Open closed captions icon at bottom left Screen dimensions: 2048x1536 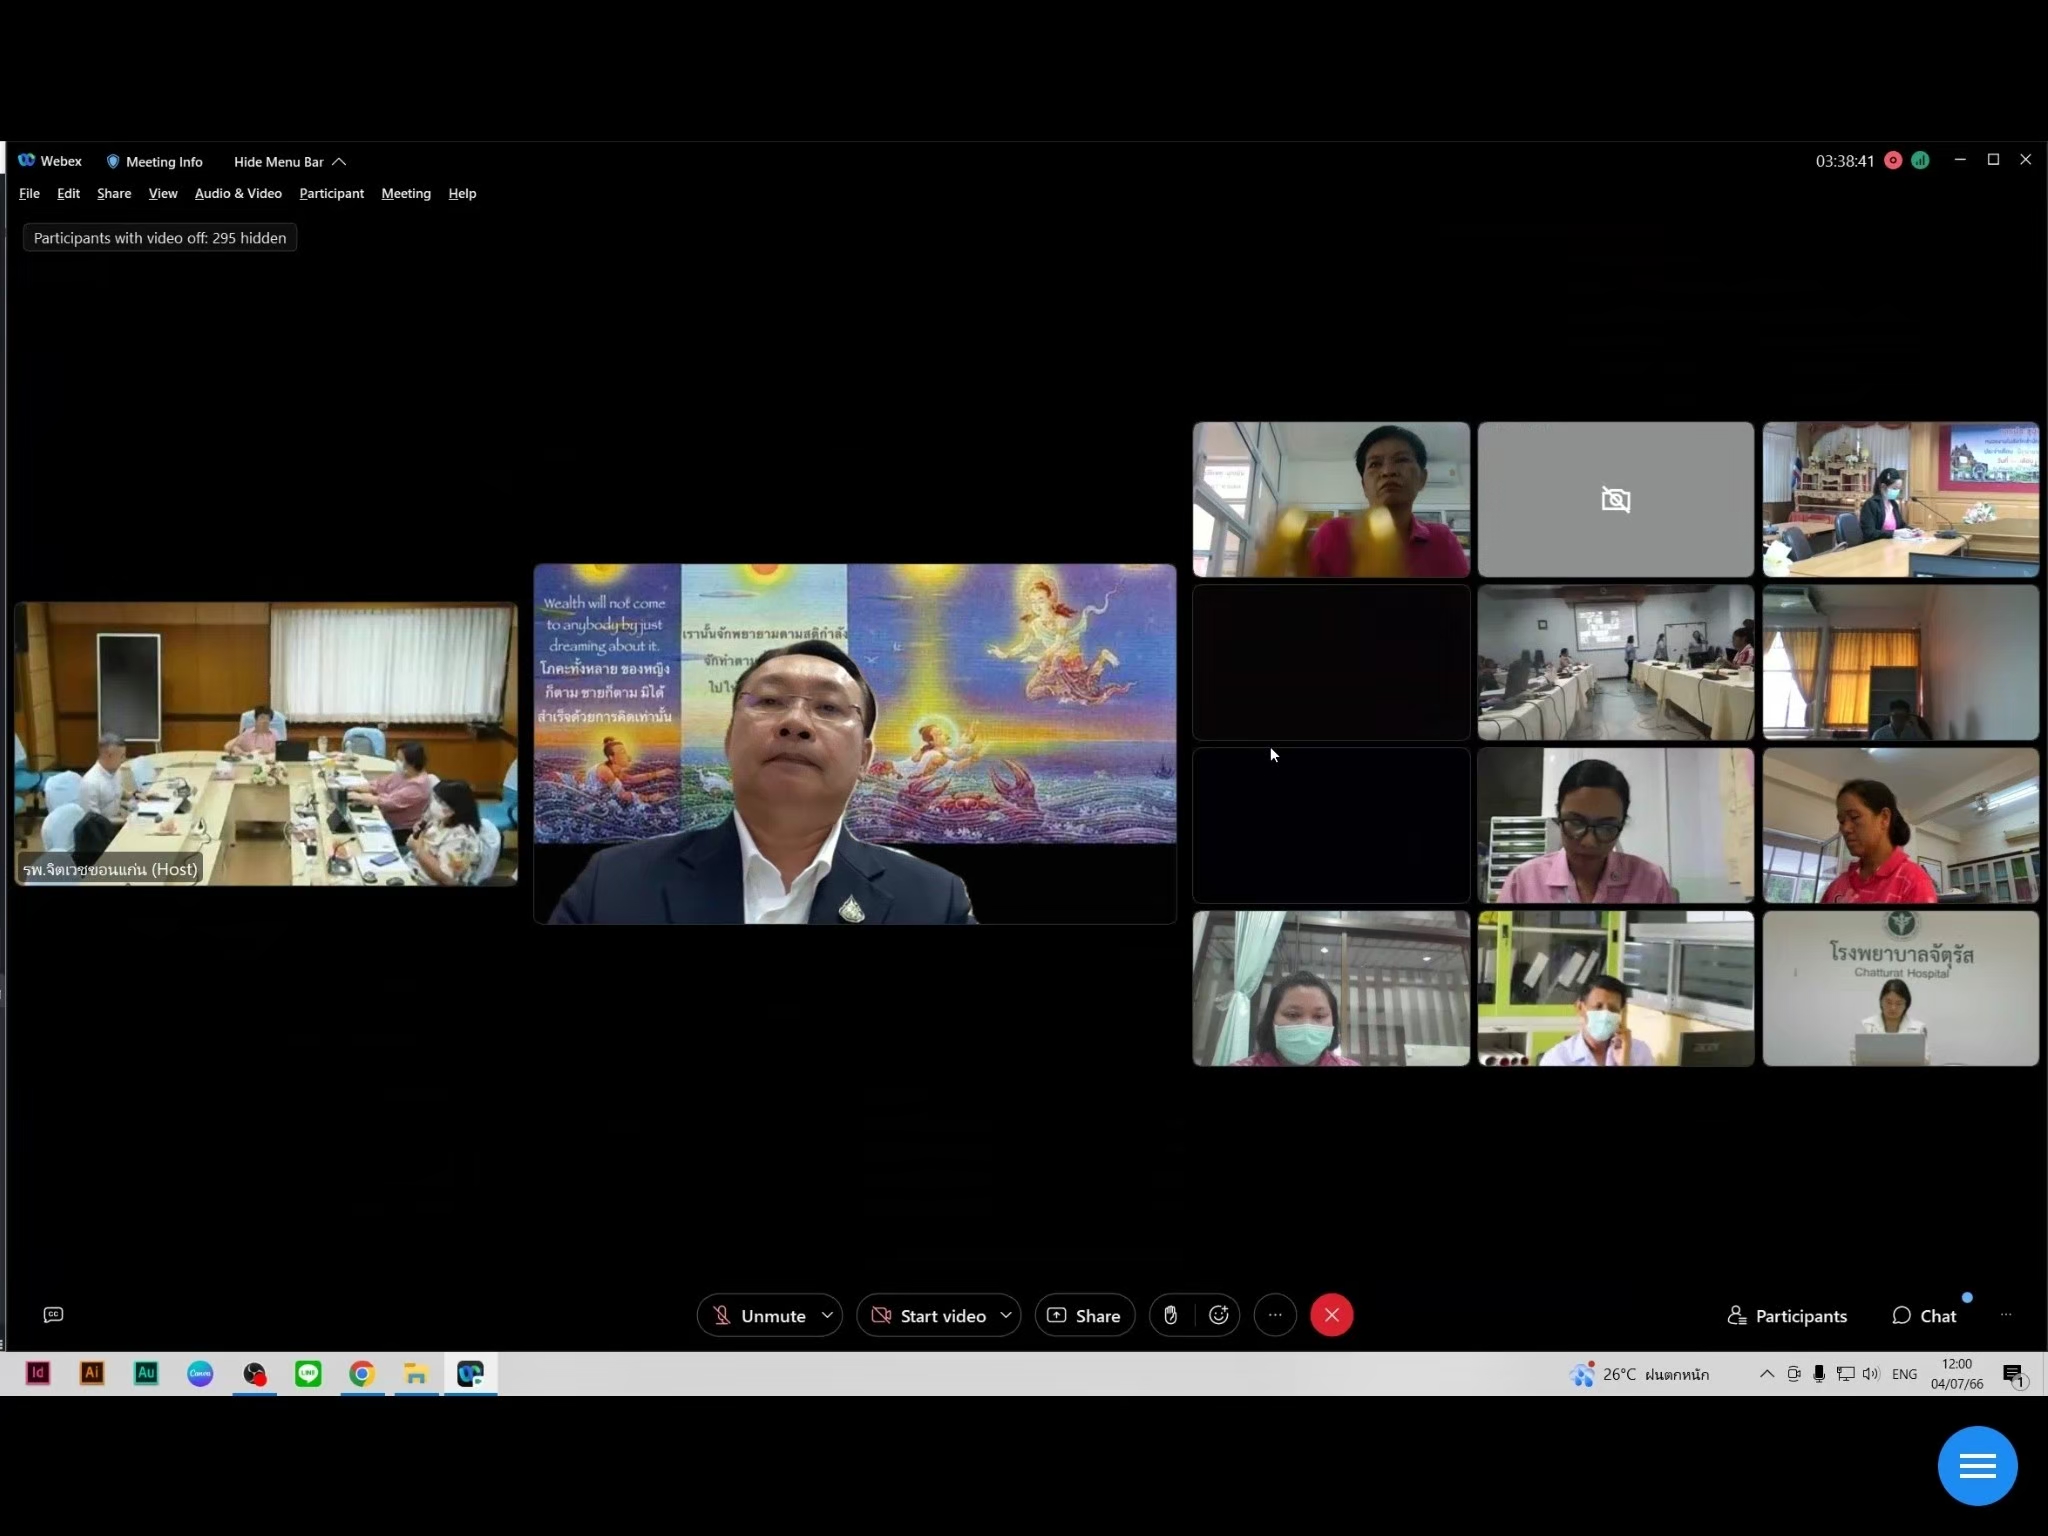coord(54,1315)
